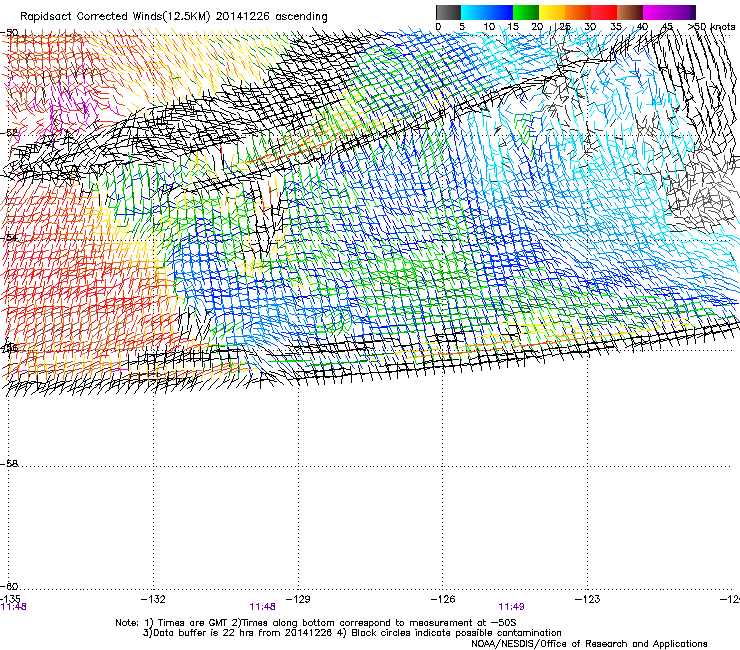Click the Rapidscat Corrected Winds title text
Screen dimensions: 740x650
tap(174, 16)
